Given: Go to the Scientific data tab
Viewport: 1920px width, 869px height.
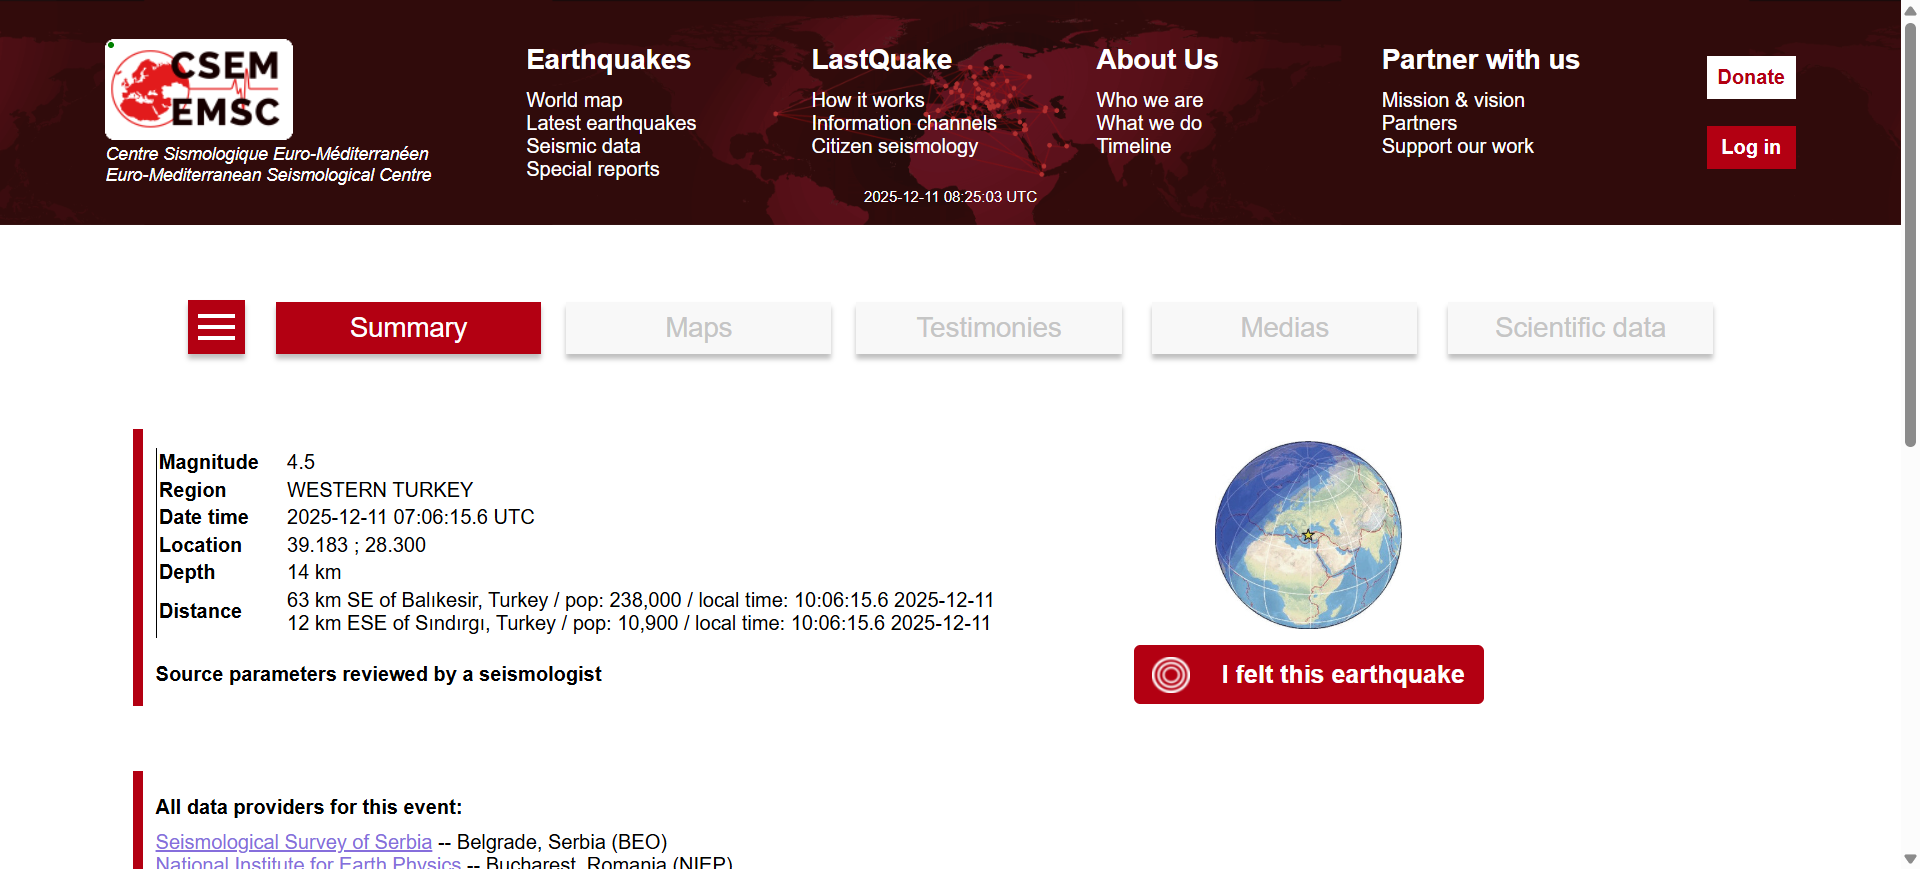Looking at the screenshot, I should click(1579, 328).
